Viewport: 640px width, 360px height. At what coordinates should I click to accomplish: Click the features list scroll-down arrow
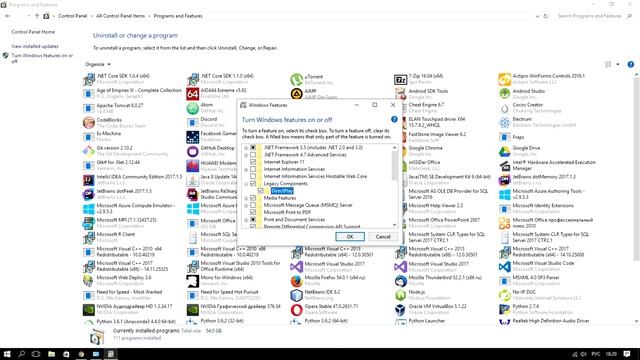tap(394, 225)
